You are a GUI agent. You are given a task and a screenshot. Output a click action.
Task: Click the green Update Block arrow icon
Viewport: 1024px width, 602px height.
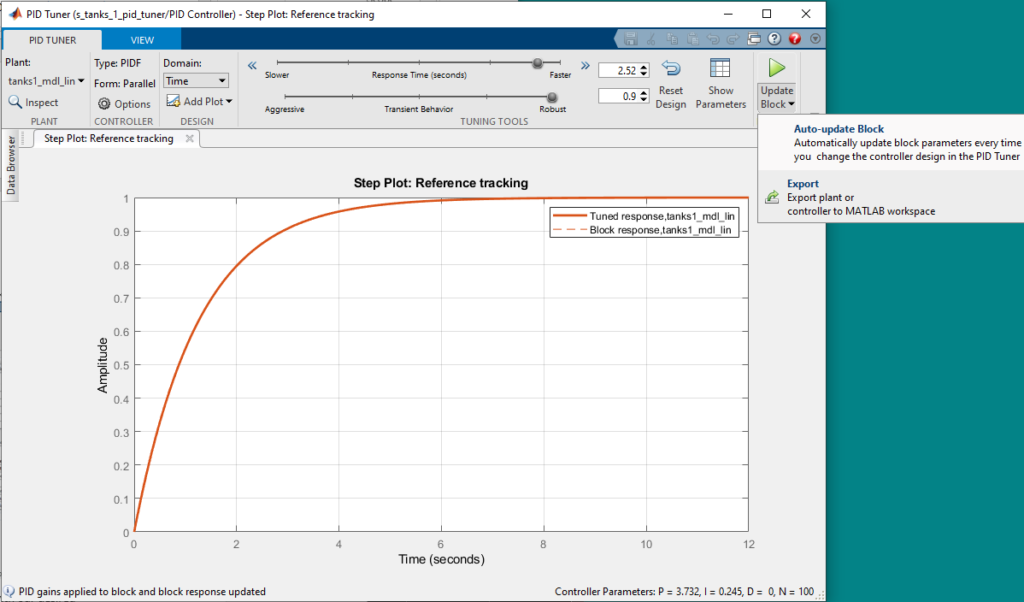pos(778,66)
